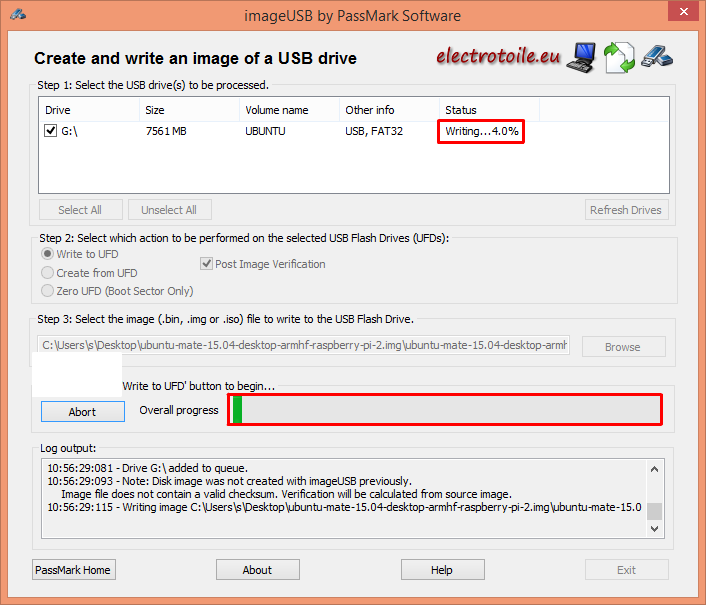This screenshot has height=605, width=706.
Task: Click the 'USB, FAT32' info cell
Action: click(374, 131)
